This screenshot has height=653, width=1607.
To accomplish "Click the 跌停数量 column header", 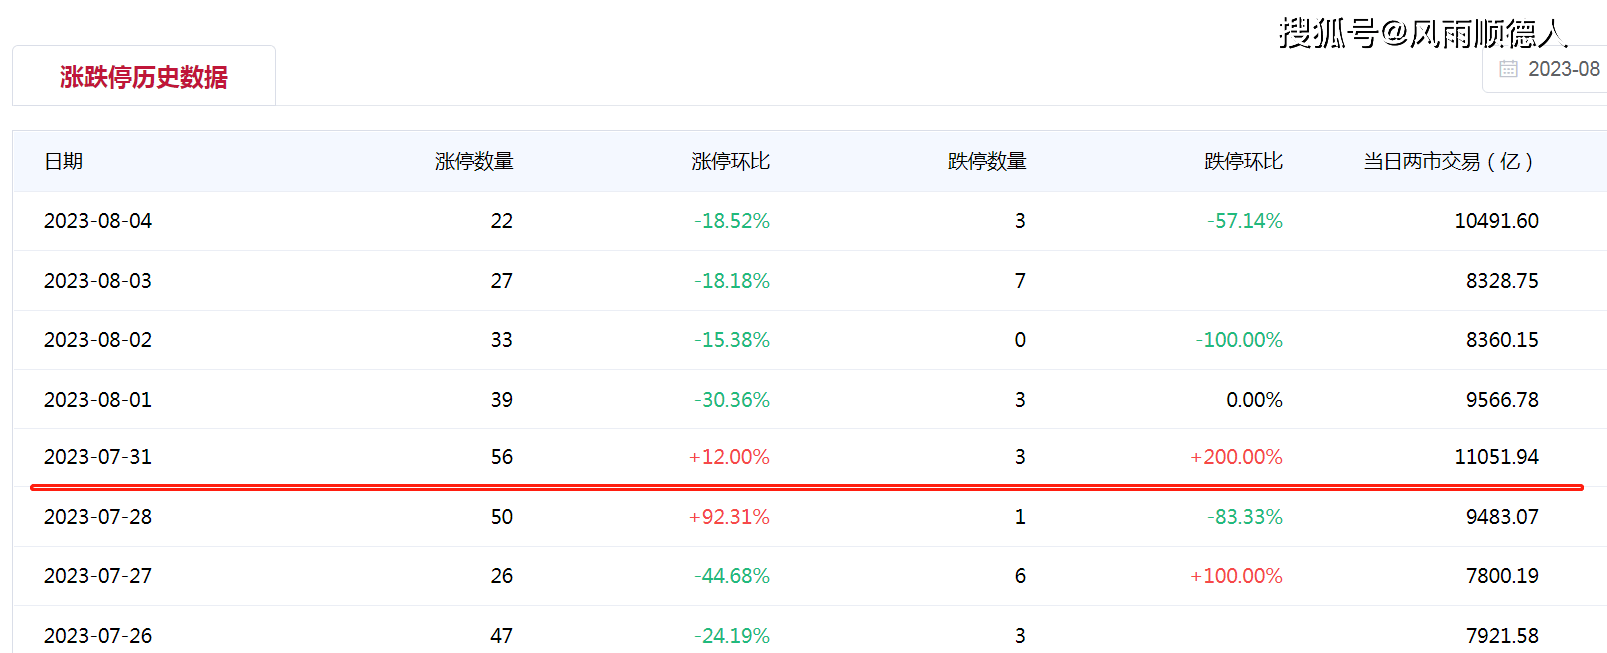I will pos(986,161).
